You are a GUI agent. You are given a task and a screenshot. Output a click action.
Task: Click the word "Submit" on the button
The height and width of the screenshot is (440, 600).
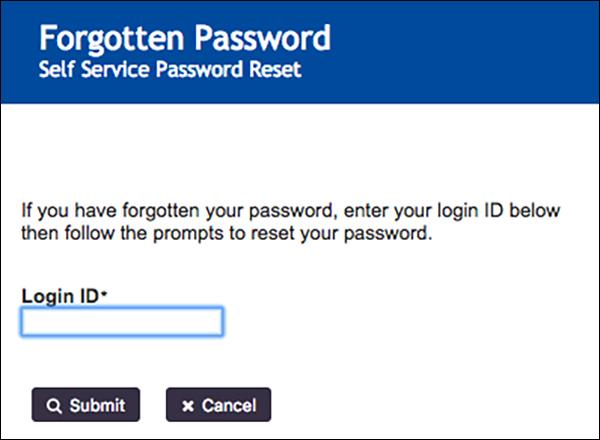97,405
